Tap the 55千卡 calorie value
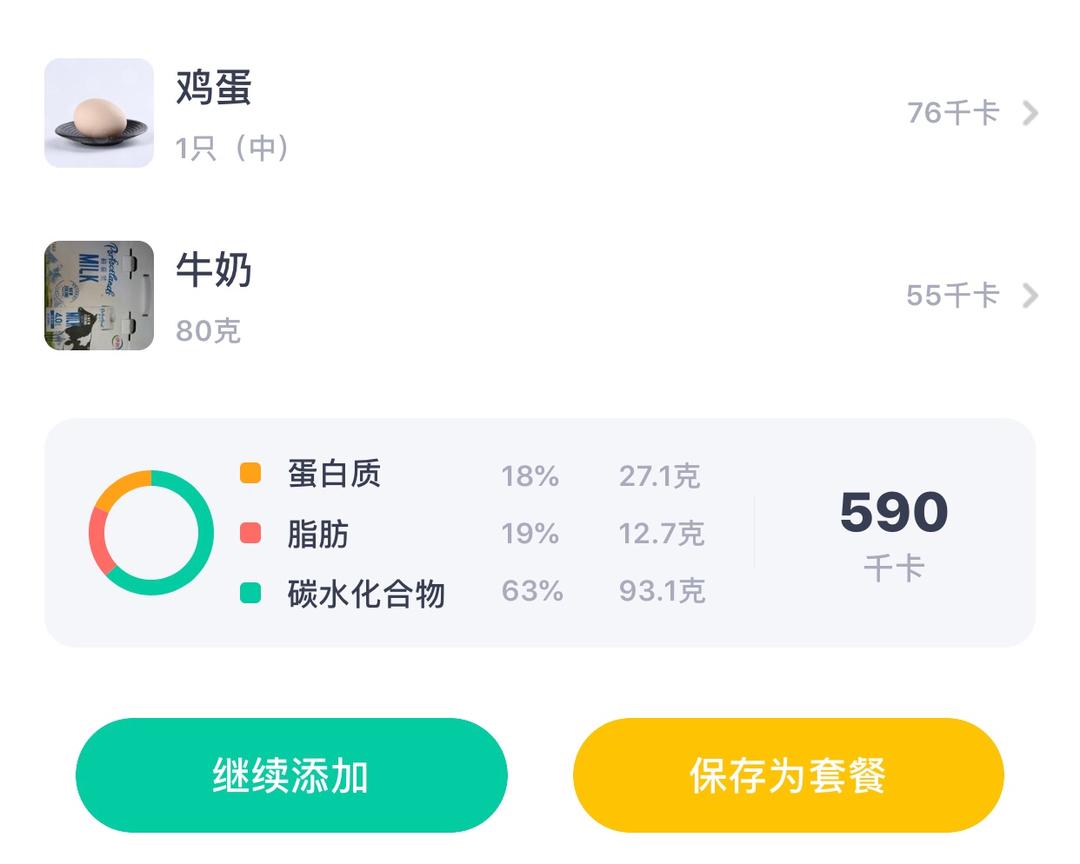The height and width of the screenshot is (864, 1080). [x=952, y=296]
